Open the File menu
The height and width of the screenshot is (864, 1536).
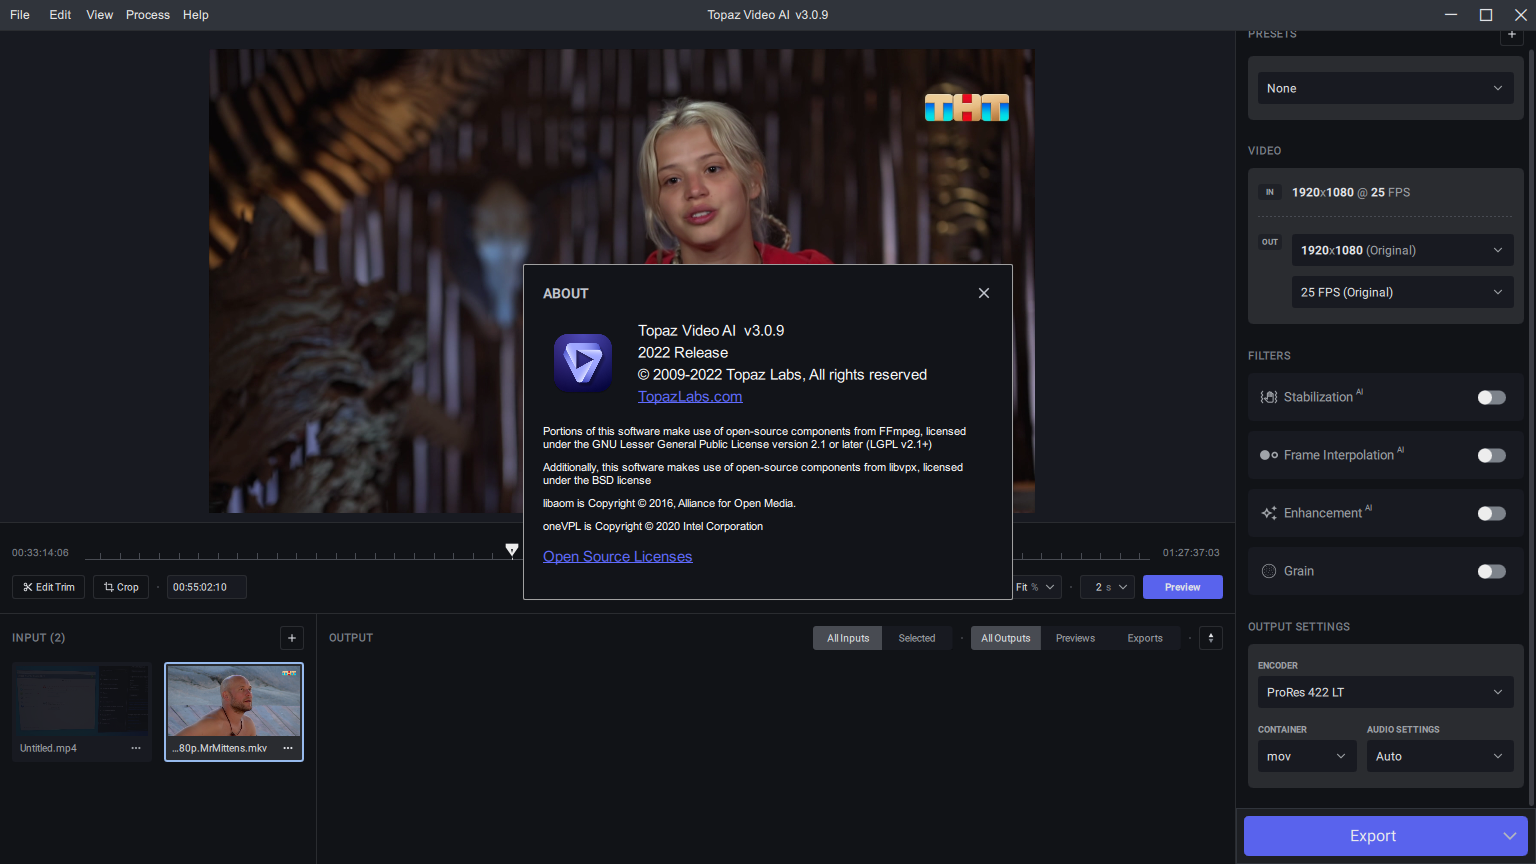click(20, 15)
